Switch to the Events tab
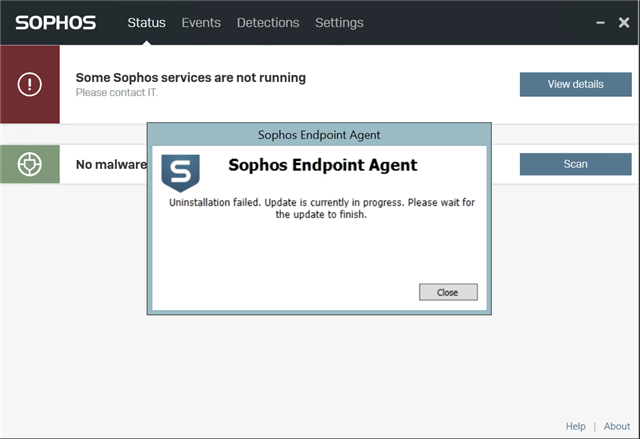The width and height of the screenshot is (640, 439). (201, 22)
